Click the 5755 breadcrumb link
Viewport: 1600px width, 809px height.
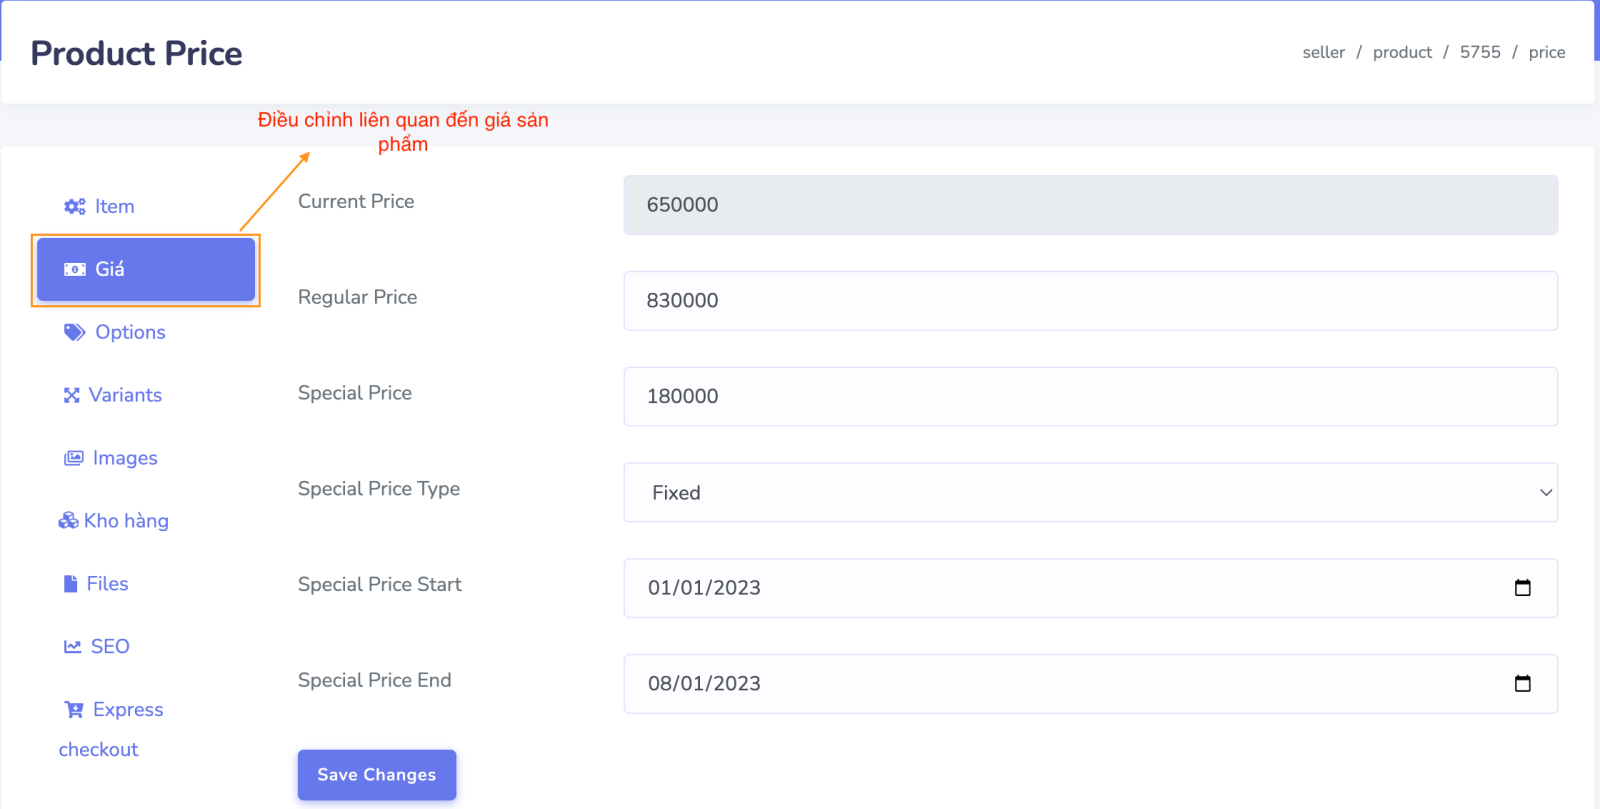[1480, 52]
